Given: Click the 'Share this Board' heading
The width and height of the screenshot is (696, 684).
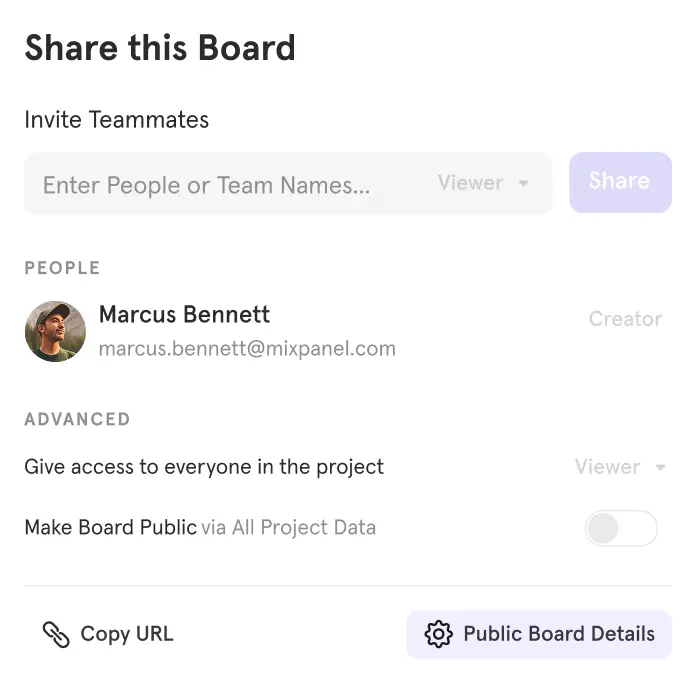Looking at the screenshot, I should [160, 48].
